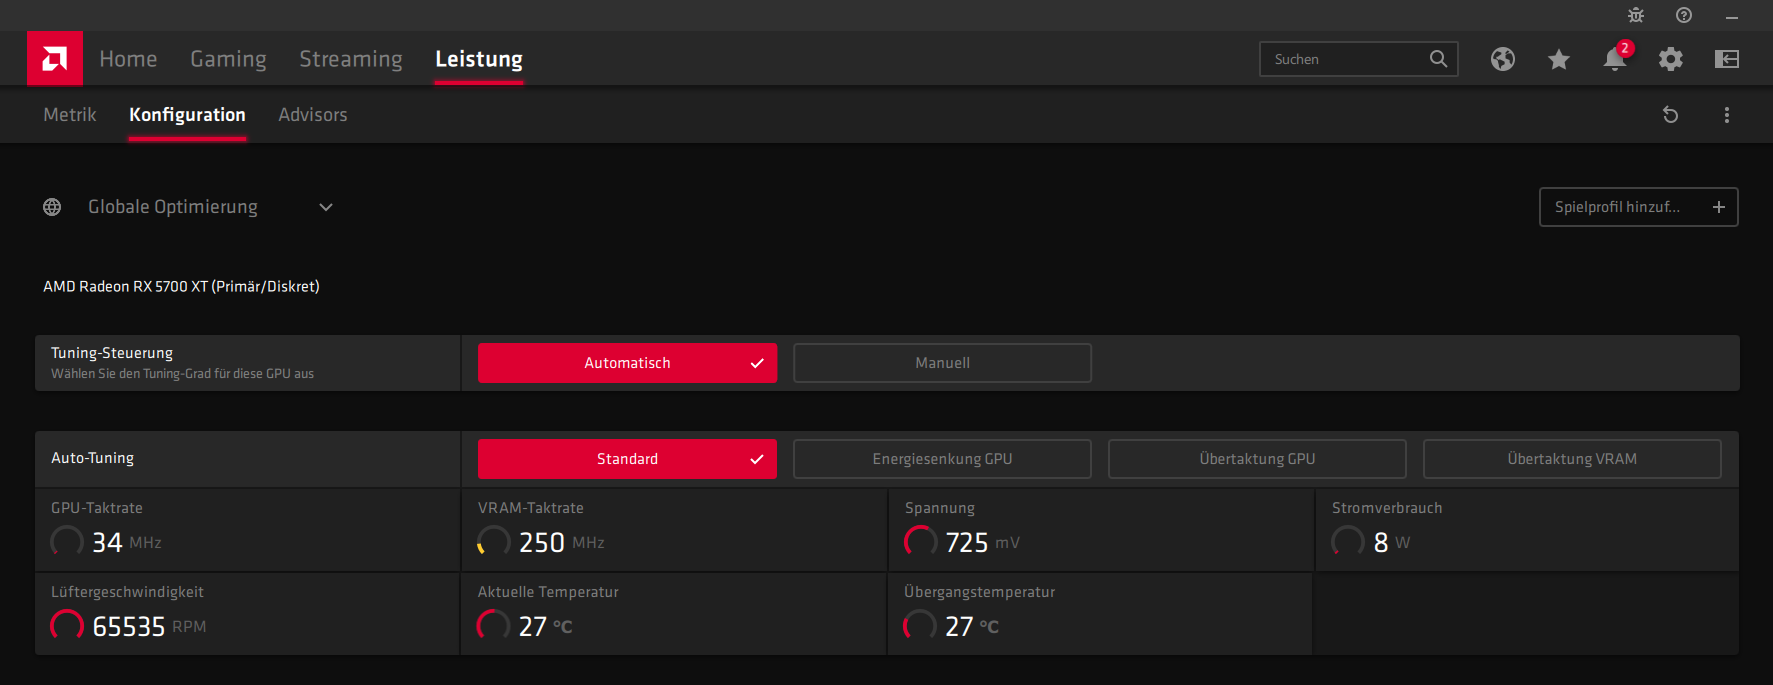Open favorites star icon
Image resolution: width=1773 pixels, height=685 pixels.
click(1559, 59)
